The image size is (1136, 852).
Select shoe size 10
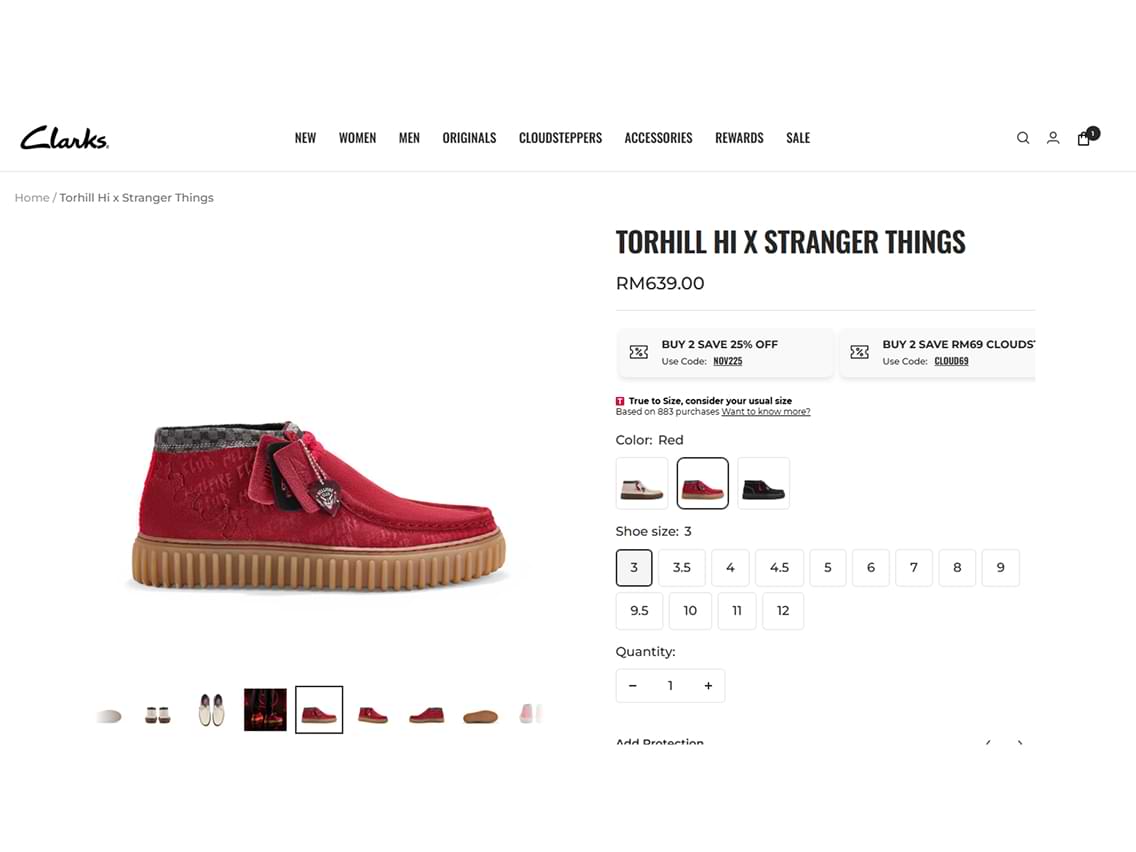pos(690,611)
